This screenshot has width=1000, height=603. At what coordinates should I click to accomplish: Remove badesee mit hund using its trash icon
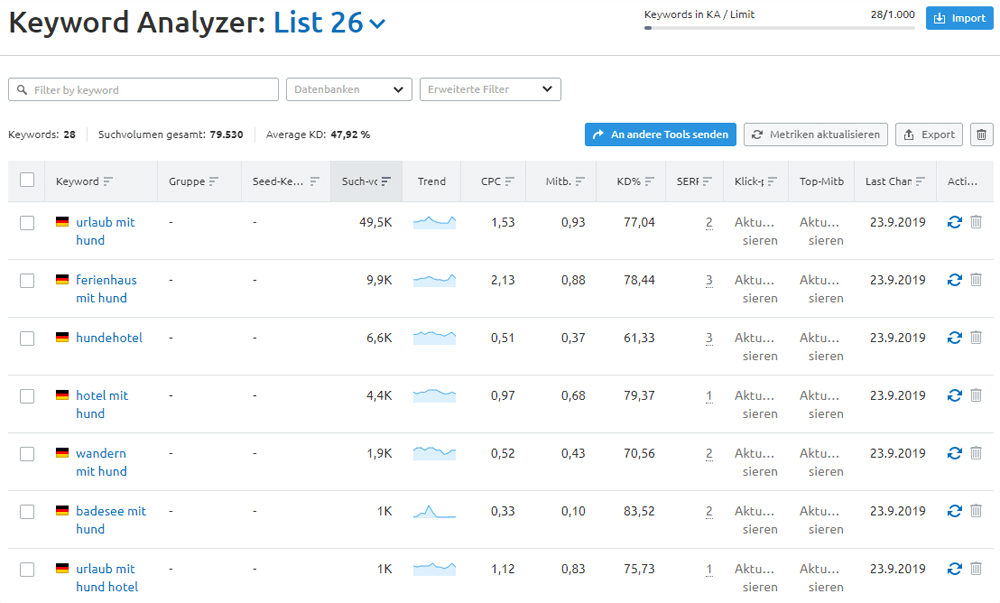tap(976, 511)
